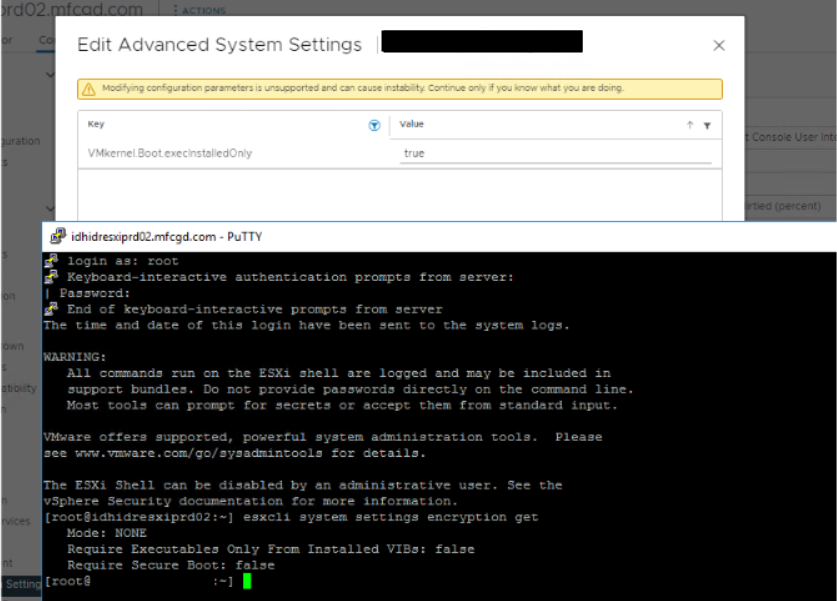837x601 pixels.
Task: Open the filter icon on the Value column
Action: tap(708, 125)
